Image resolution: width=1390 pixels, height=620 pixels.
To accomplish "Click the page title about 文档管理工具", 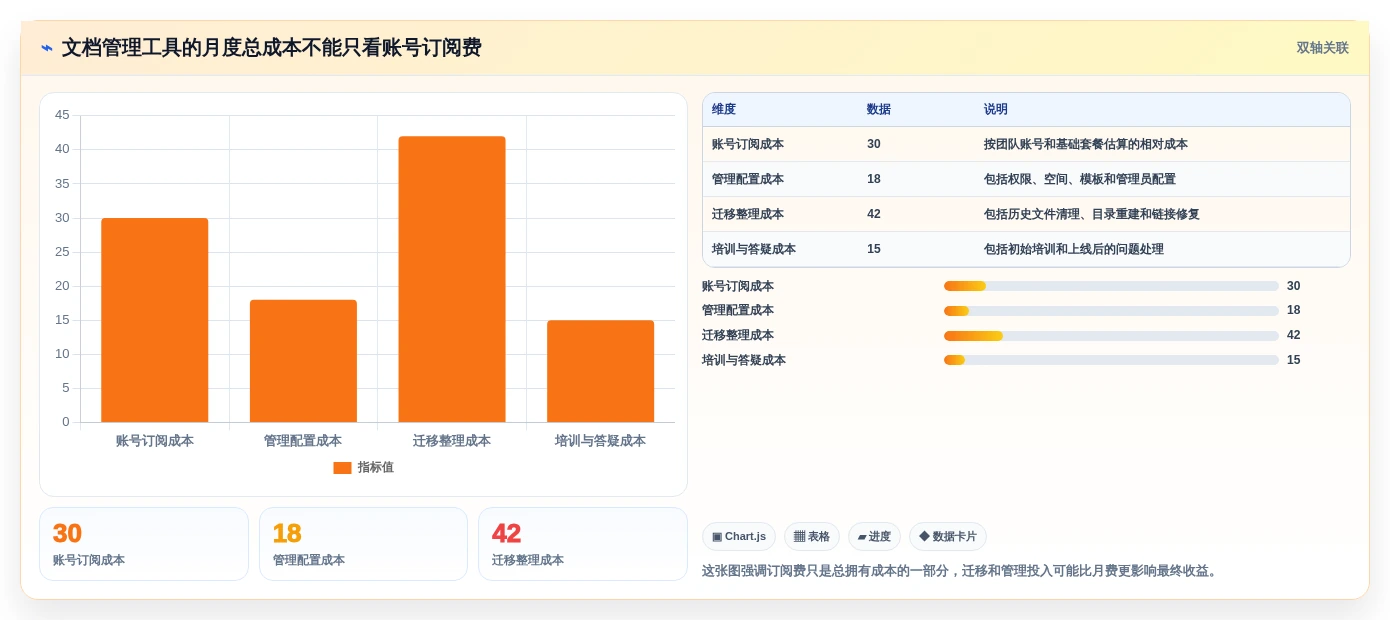I will click(x=272, y=48).
